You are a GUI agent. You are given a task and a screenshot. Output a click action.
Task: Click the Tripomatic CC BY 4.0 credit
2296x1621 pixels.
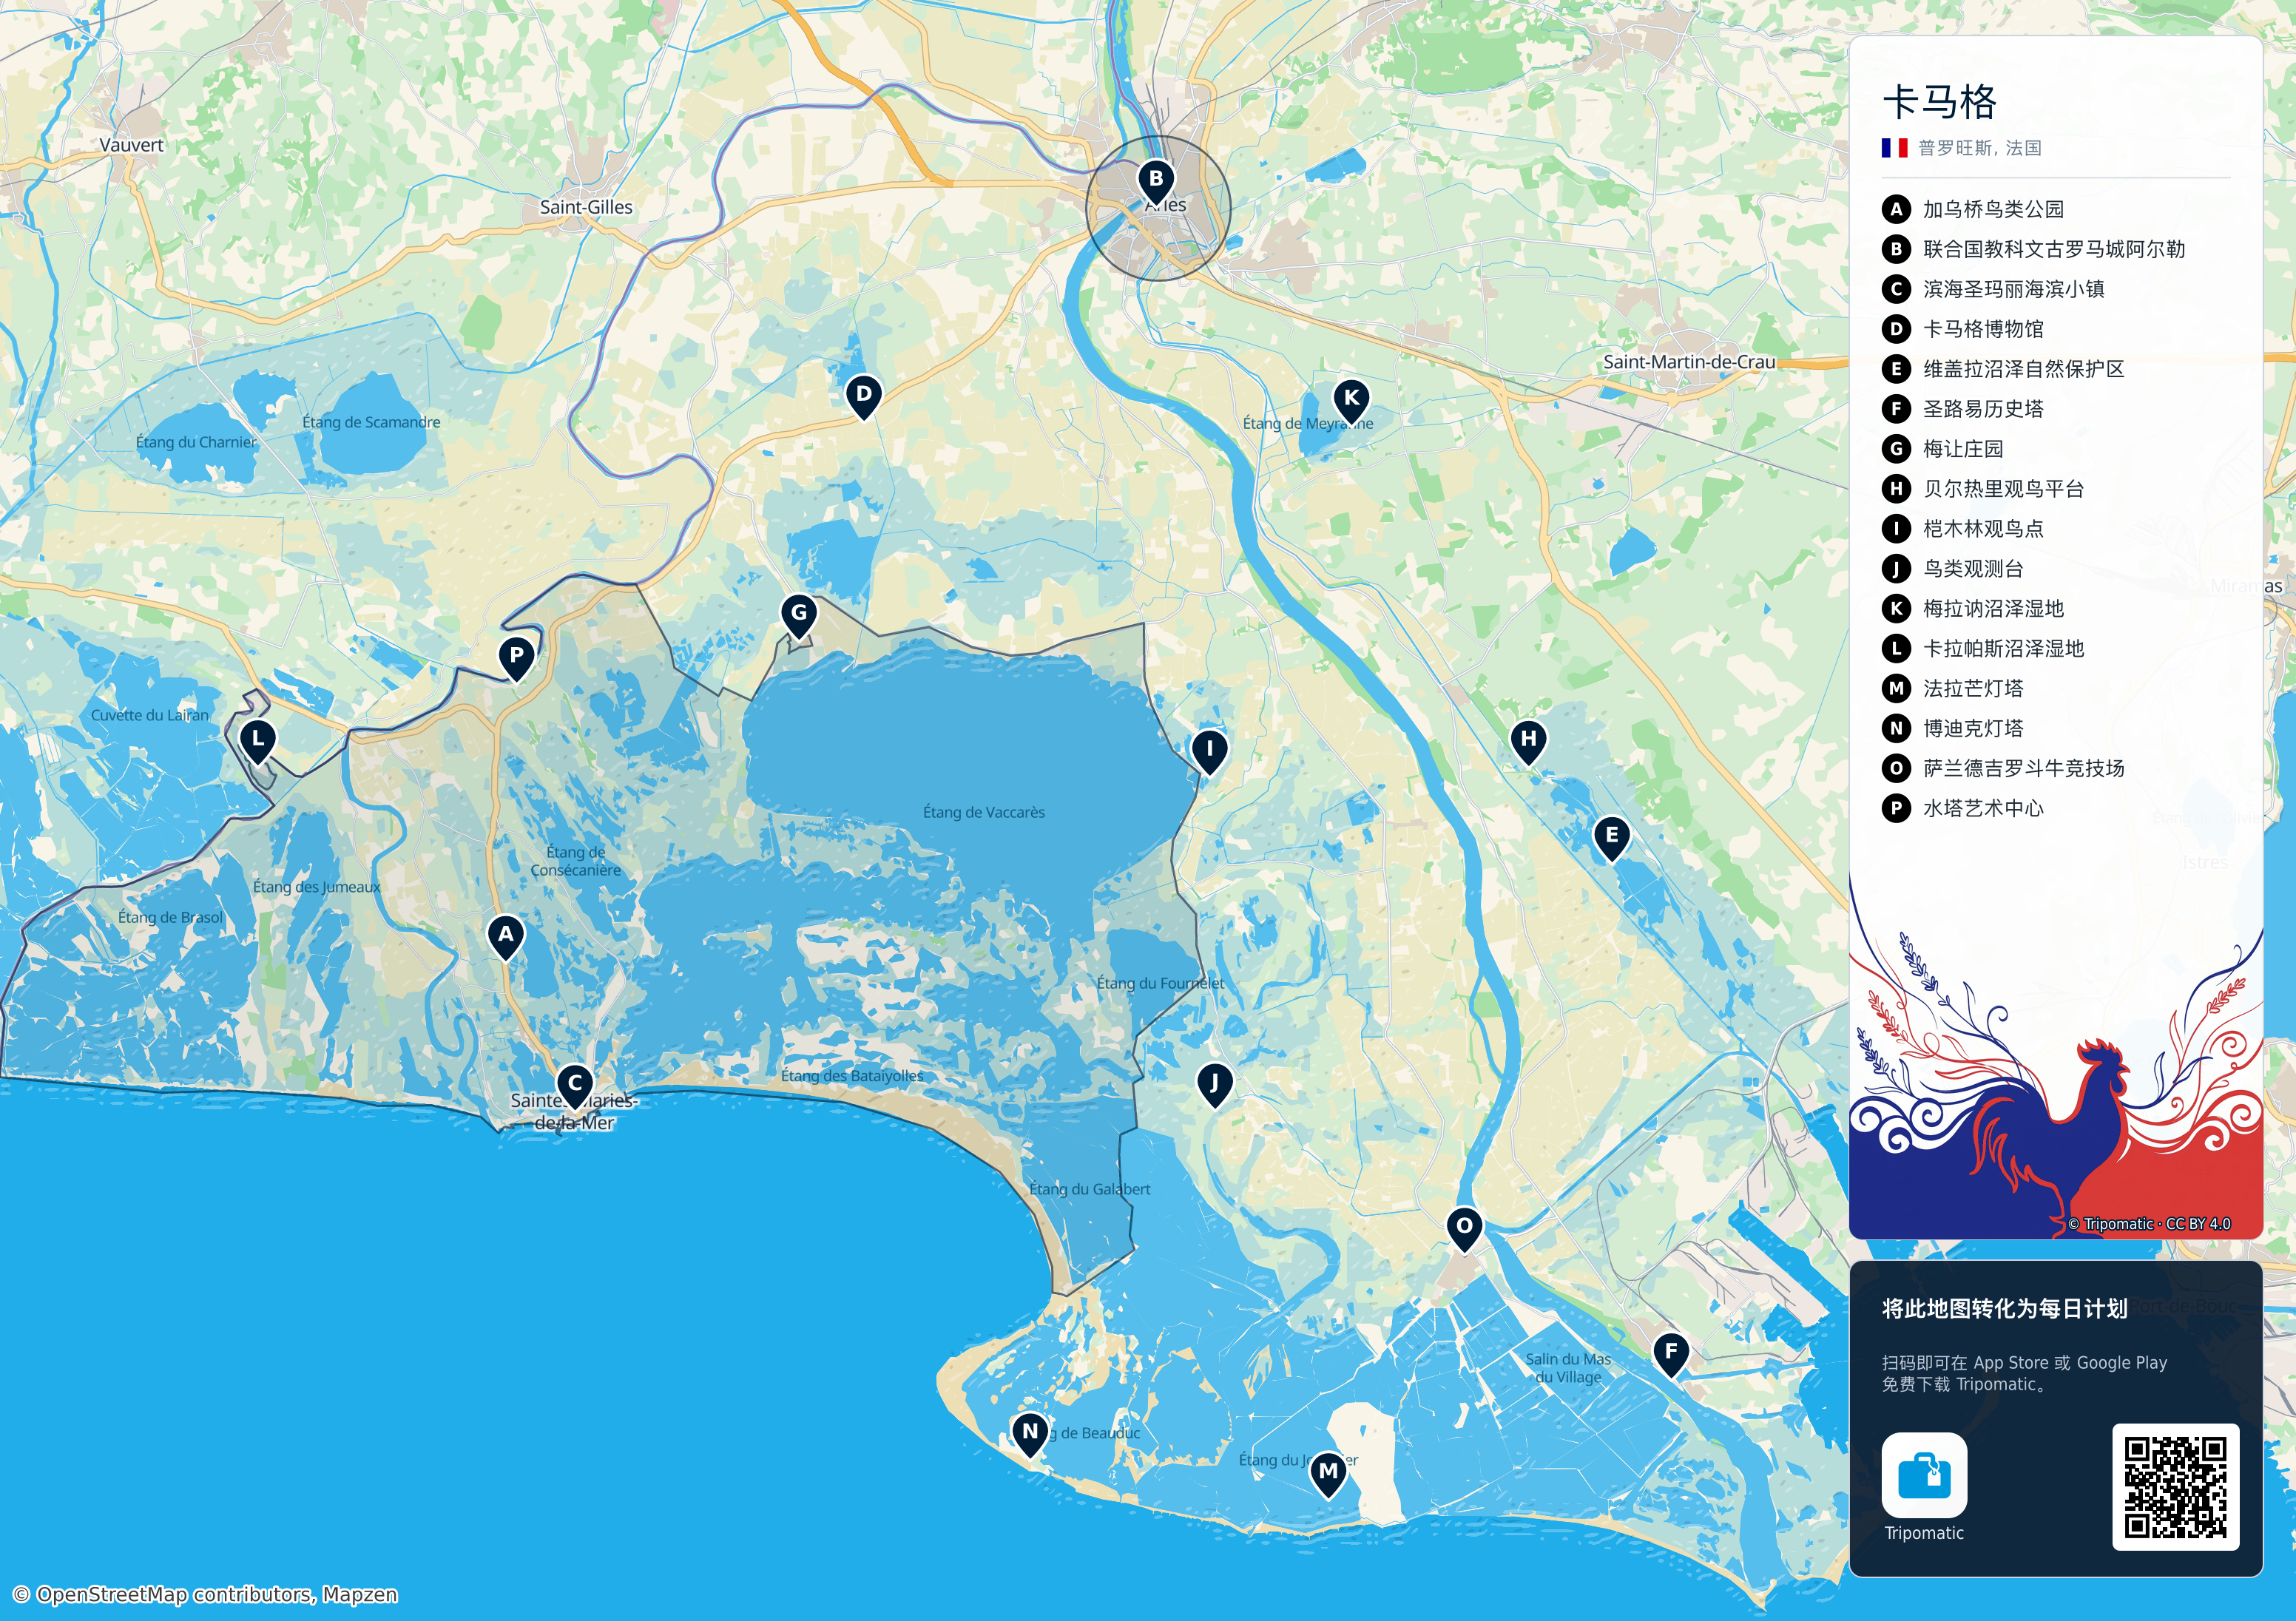coord(2149,1224)
